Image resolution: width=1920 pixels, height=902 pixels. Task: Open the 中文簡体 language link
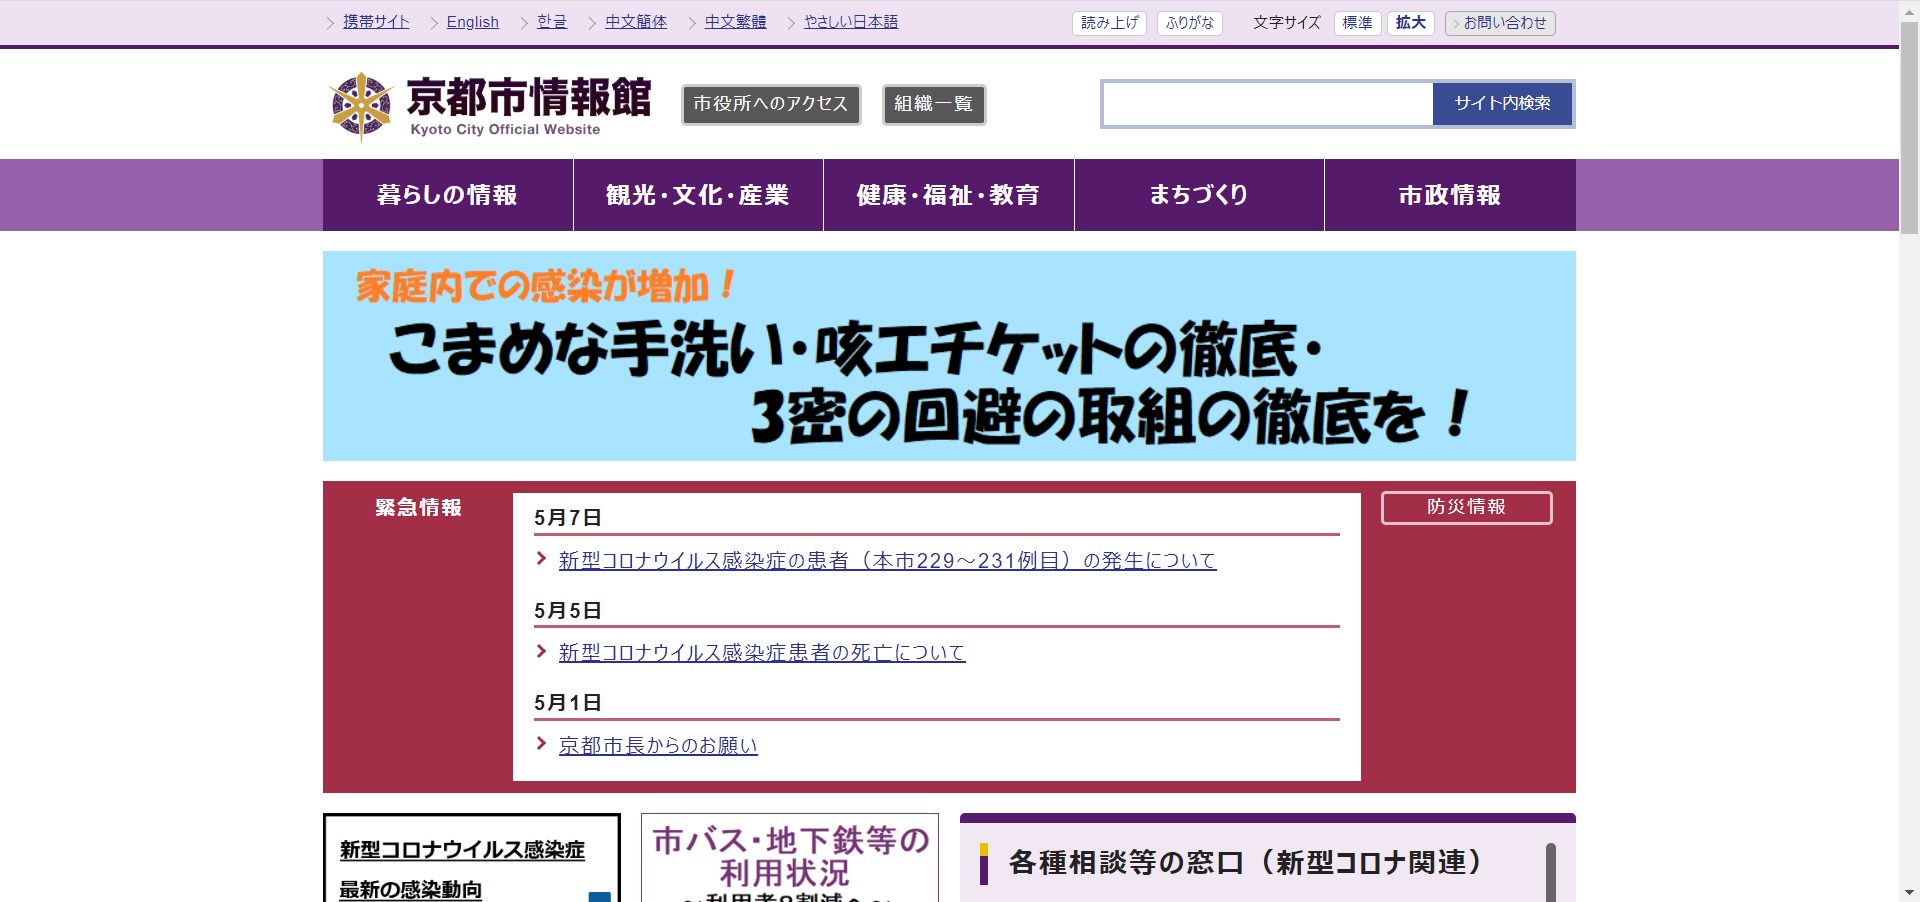coord(635,22)
